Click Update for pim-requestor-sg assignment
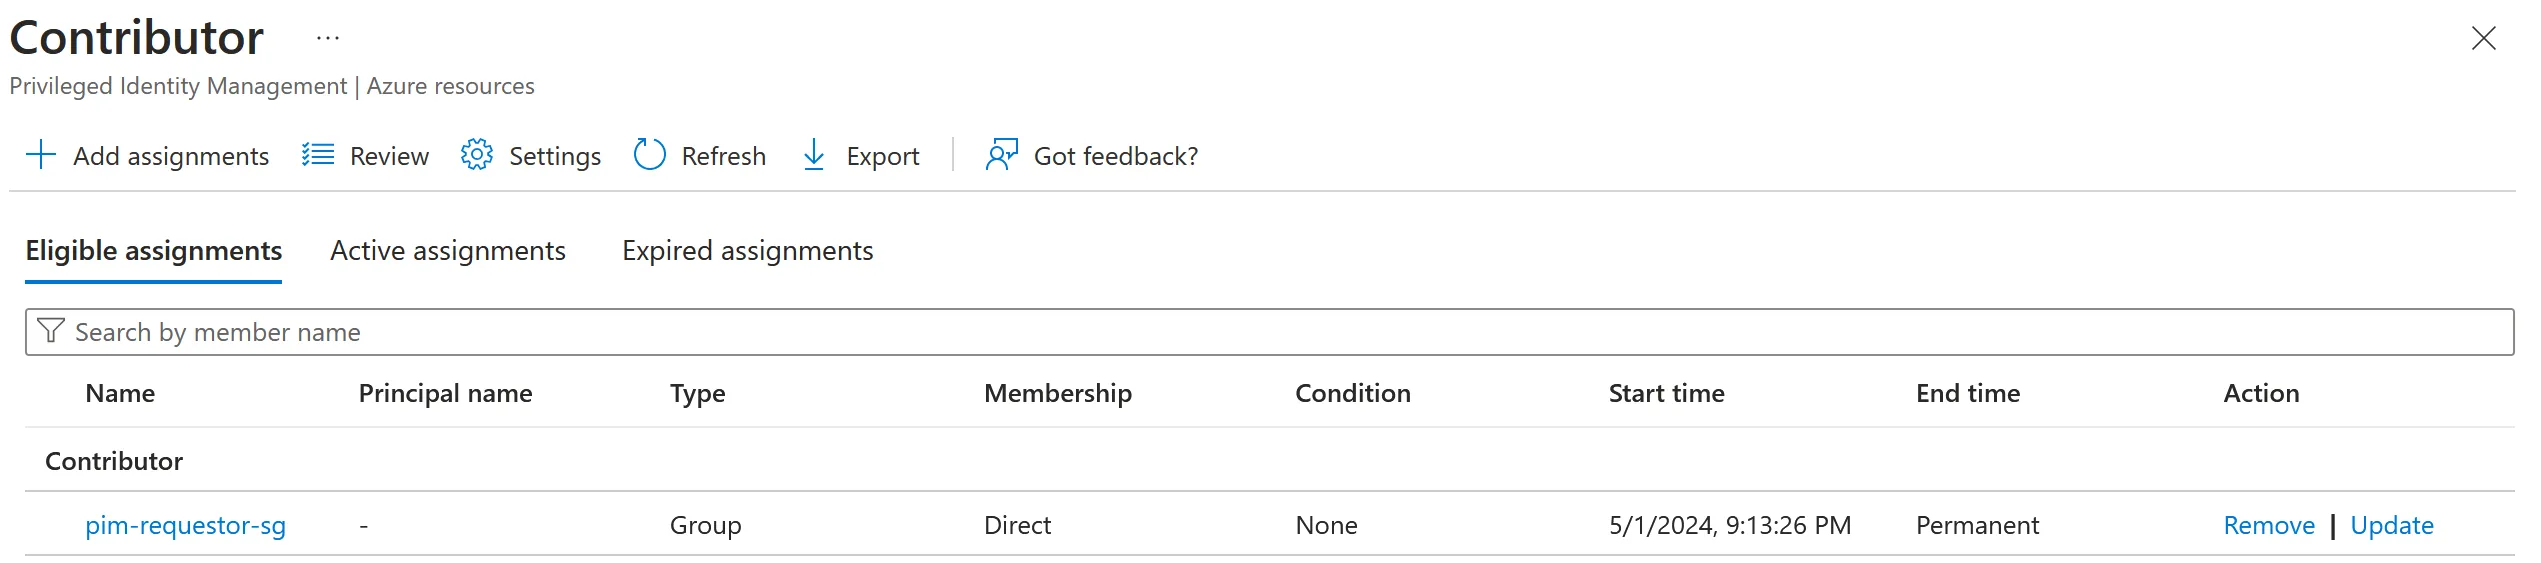 click(2391, 526)
